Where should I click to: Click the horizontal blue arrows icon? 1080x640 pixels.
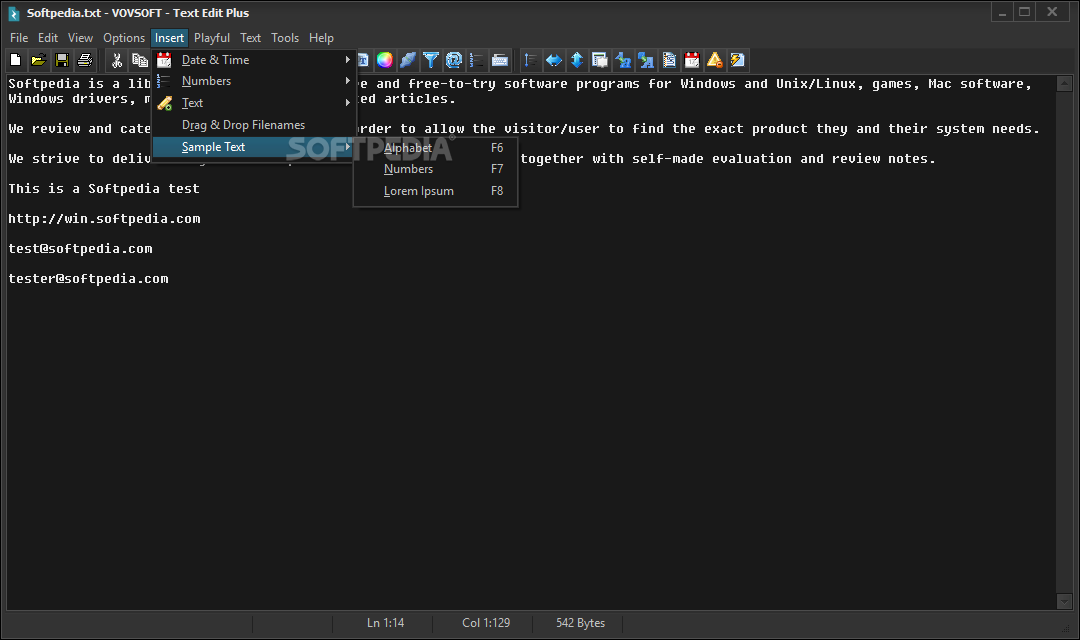click(554, 61)
